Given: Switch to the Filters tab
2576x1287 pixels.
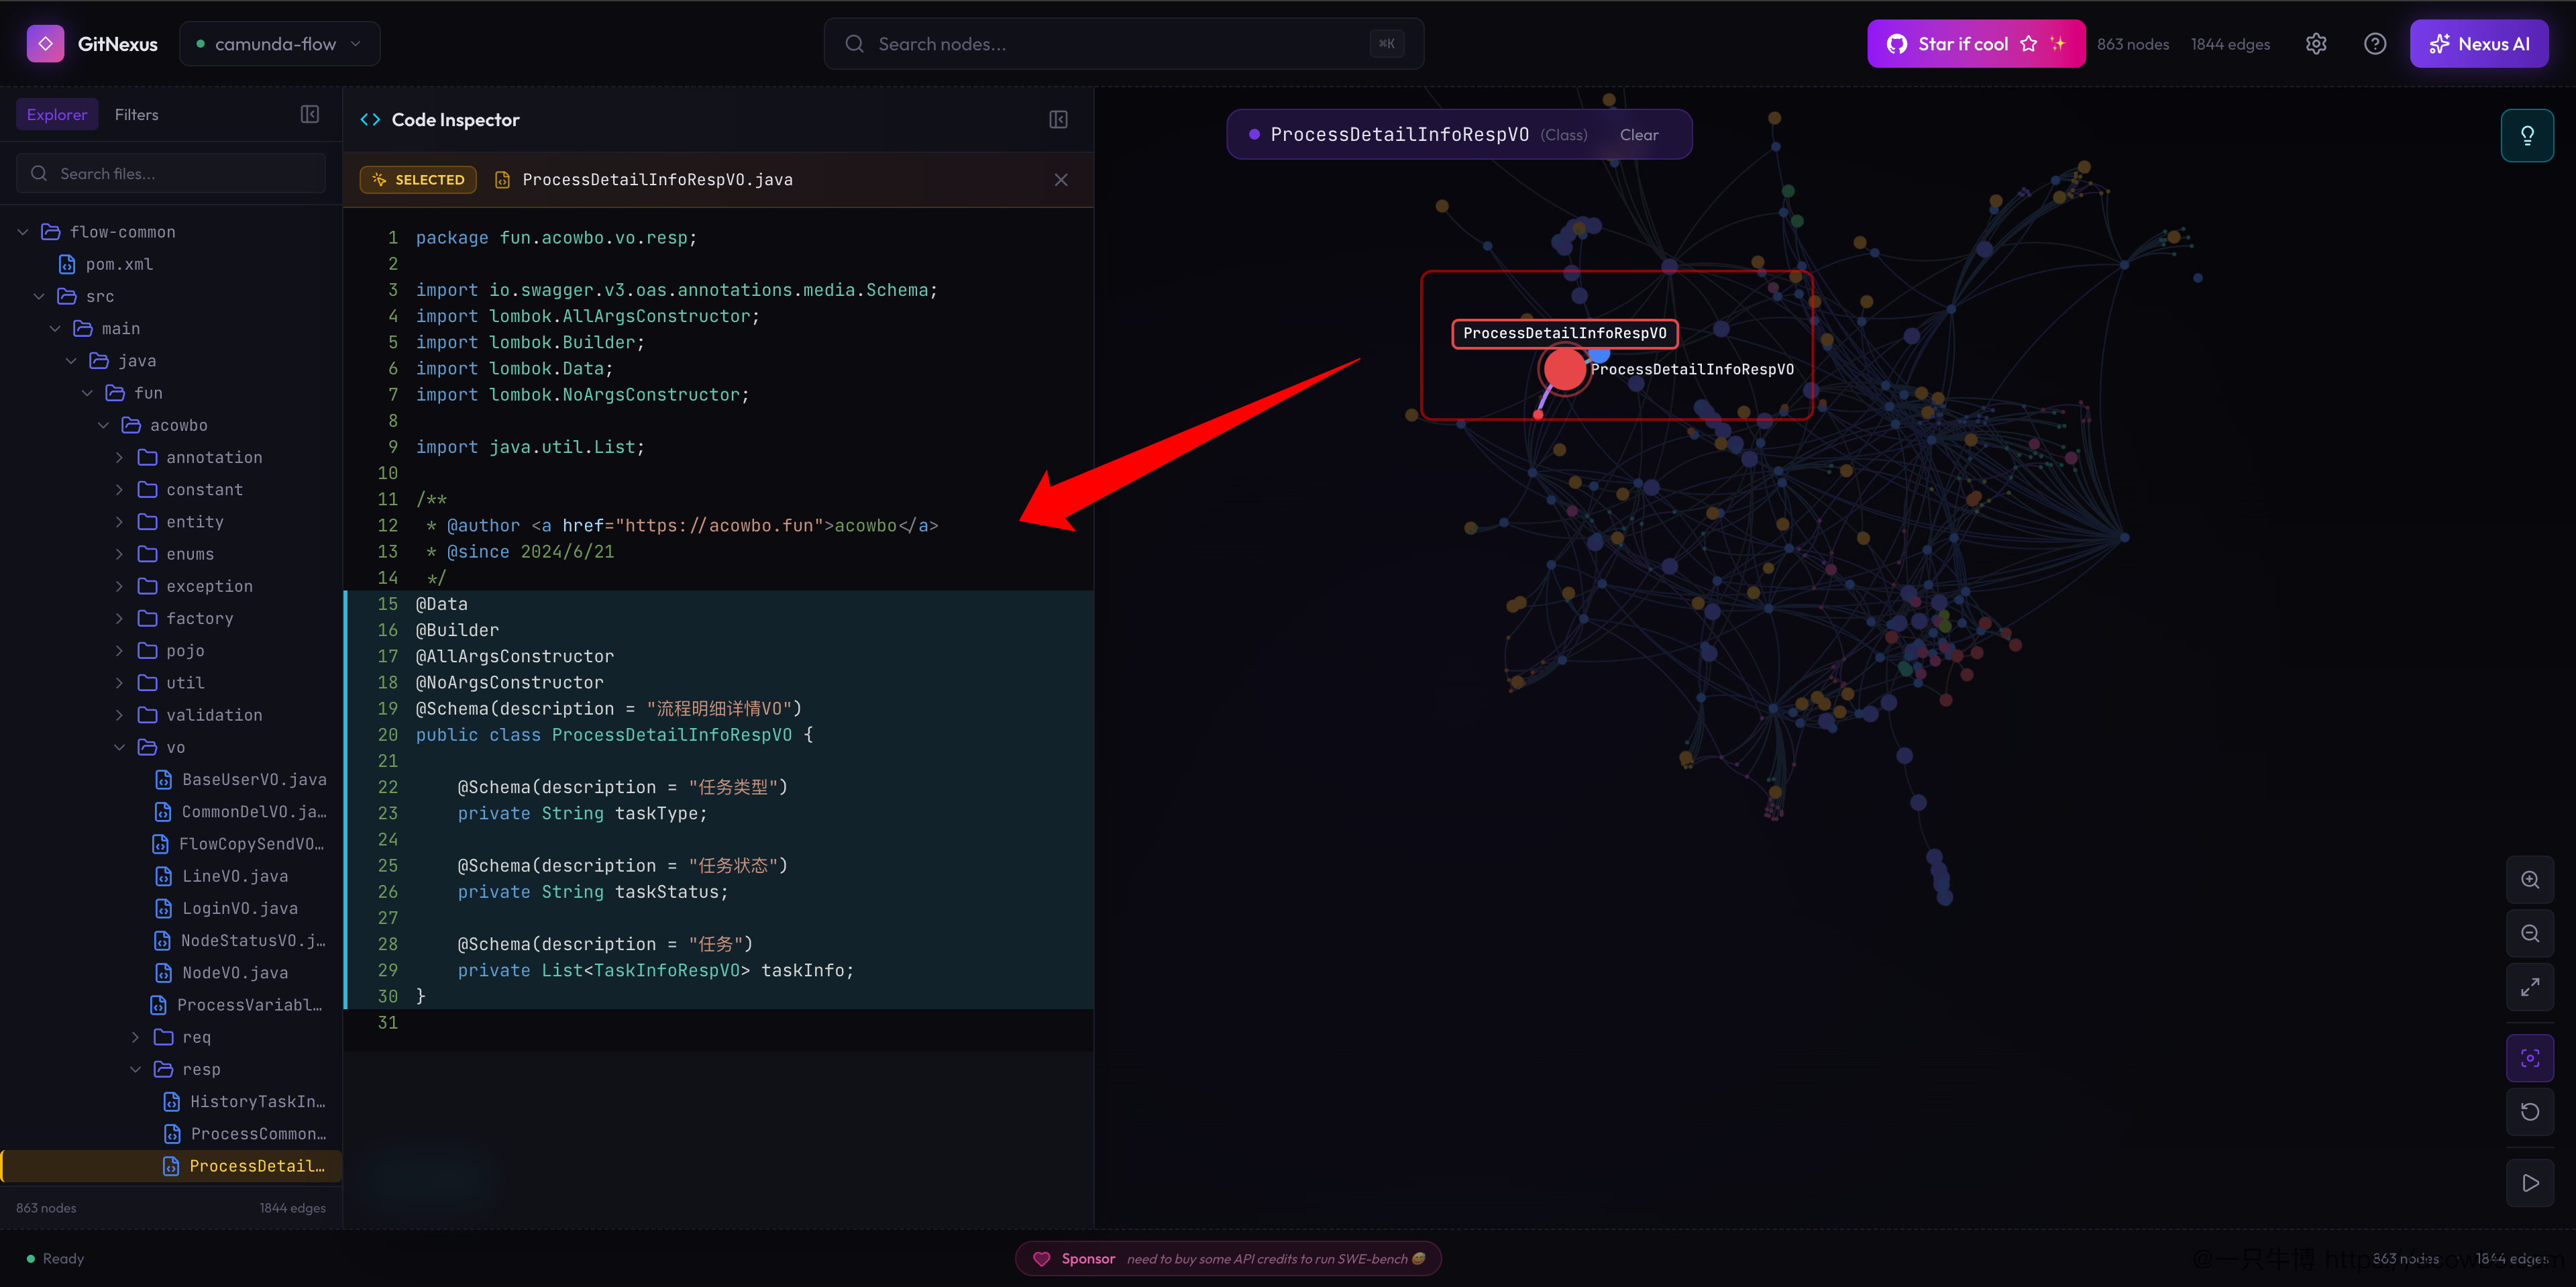Looking at the screenshot, I should pos(136,115).
